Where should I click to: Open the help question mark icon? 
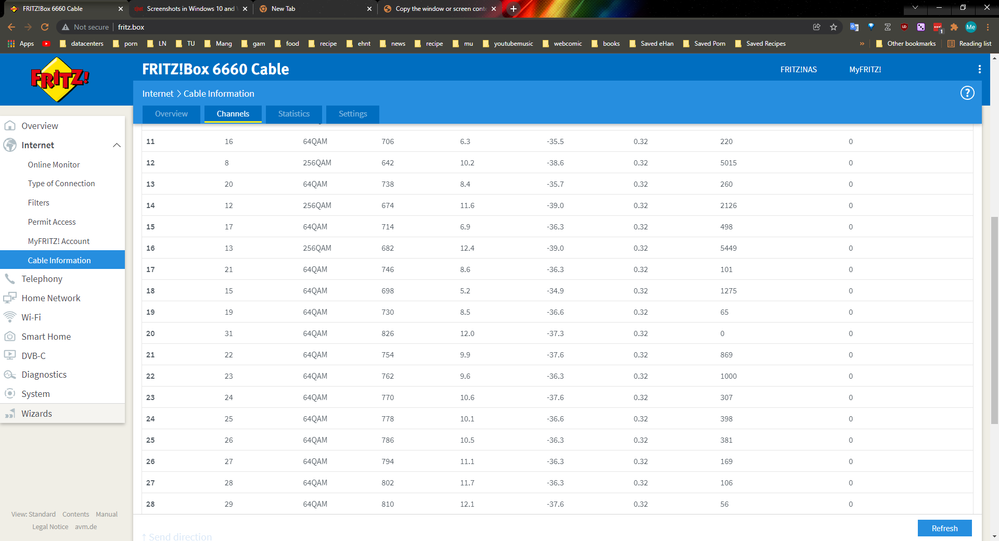tap(967, 93)
